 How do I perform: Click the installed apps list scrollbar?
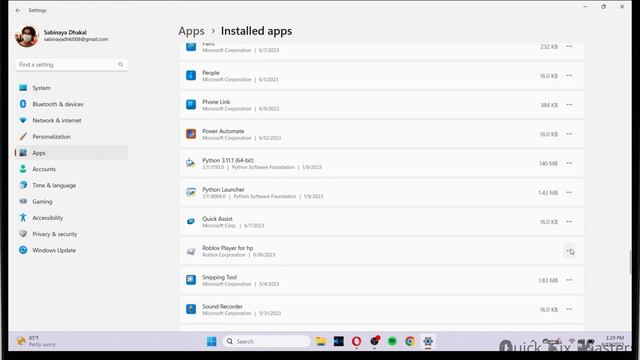631,262
